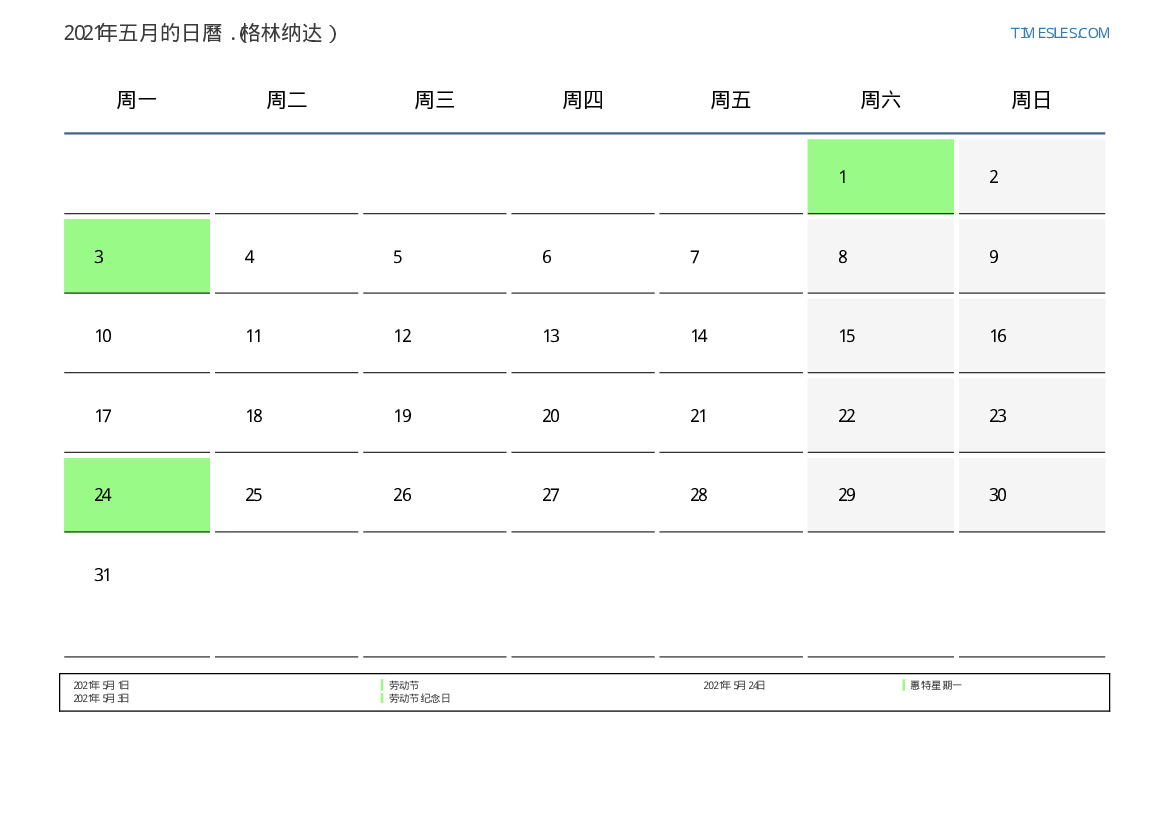Click legend date 2021年5月24日
The height and width of the screenshot is (827, 1169).
pyautogui.click(x=734, y=685)
